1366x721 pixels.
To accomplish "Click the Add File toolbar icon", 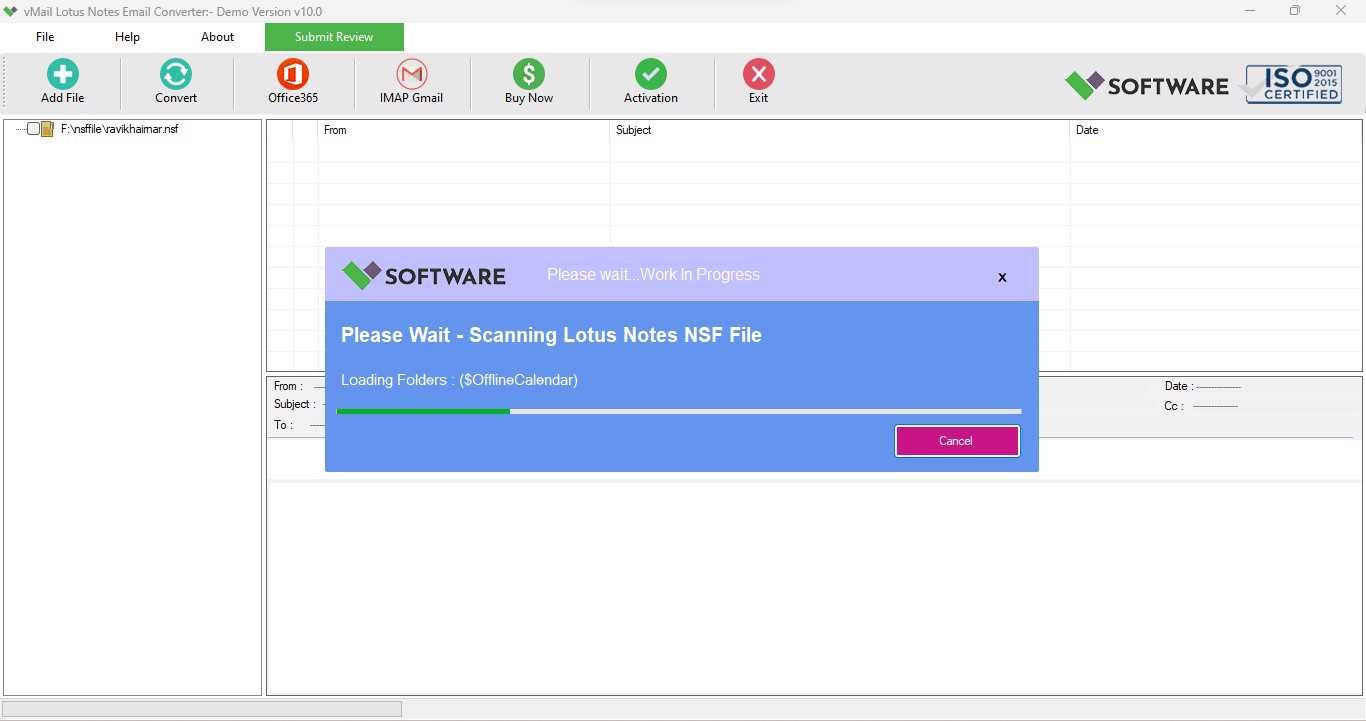I will [x=62, y=74].
